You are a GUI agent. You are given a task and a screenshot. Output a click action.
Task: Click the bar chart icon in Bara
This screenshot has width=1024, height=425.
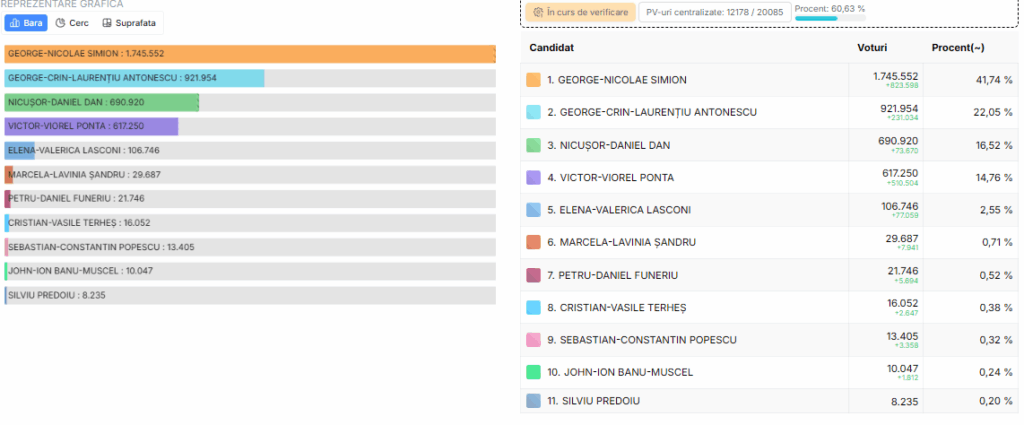[16, 23]
